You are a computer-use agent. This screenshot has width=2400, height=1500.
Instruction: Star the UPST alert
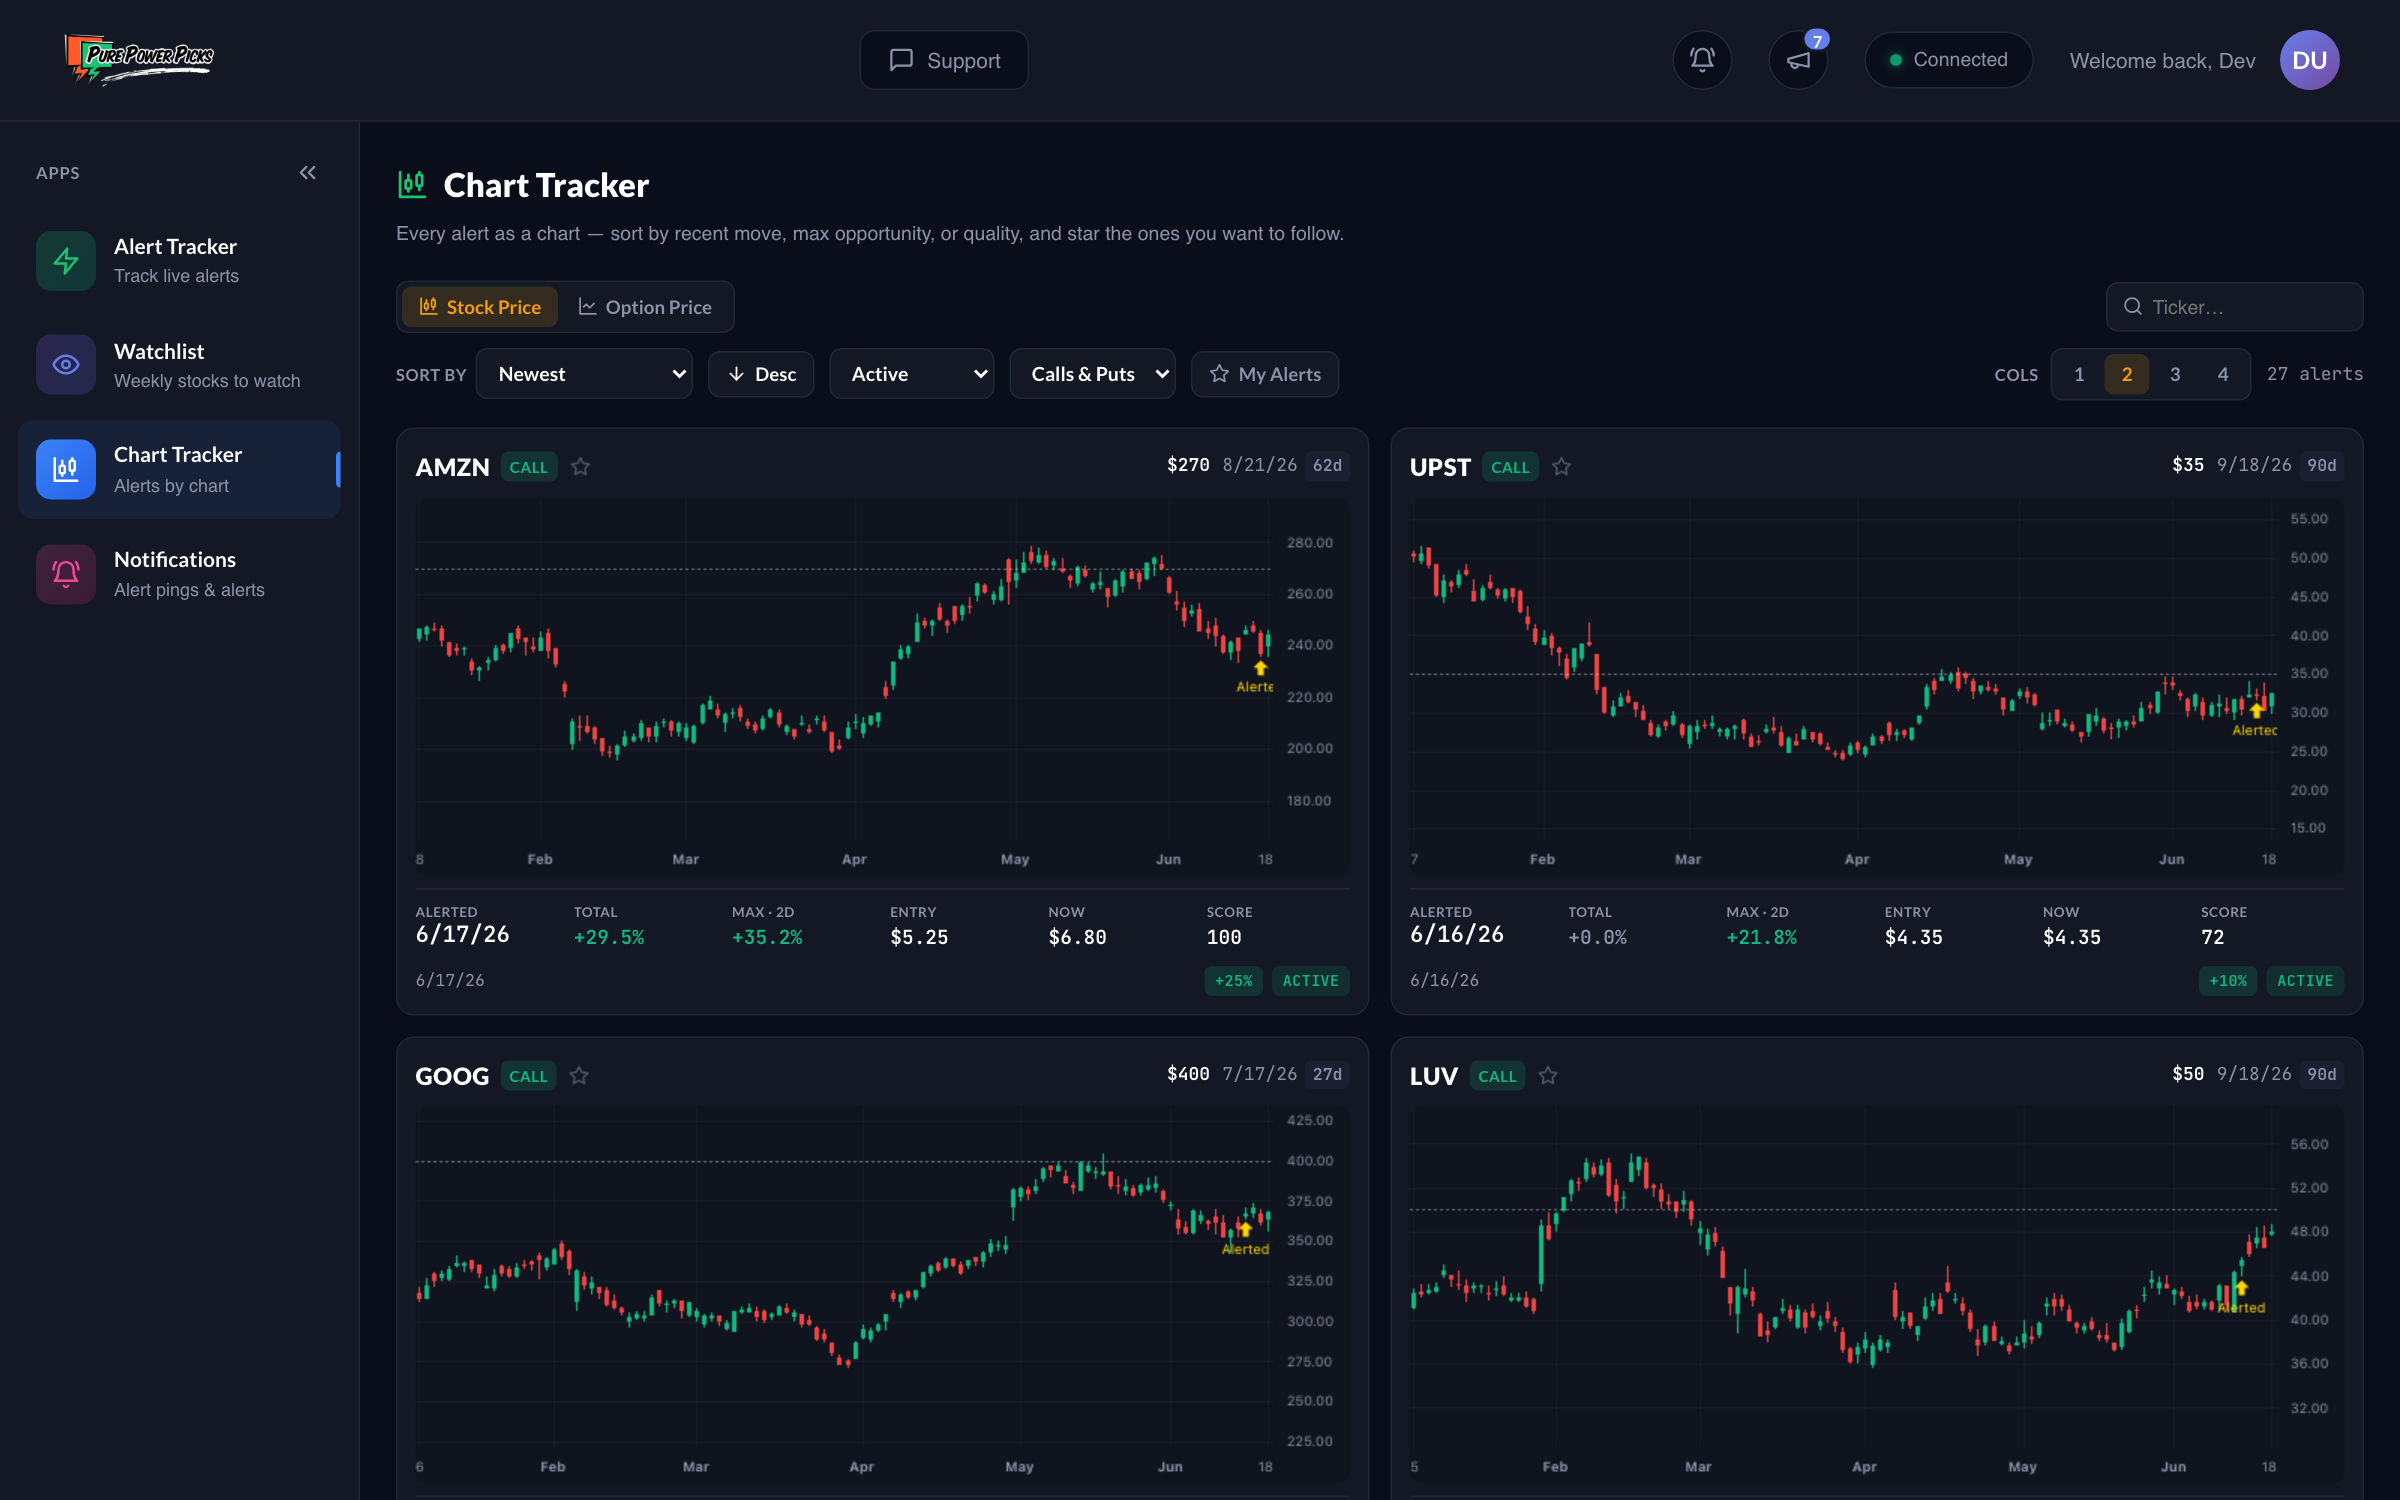coord(1561,467)
